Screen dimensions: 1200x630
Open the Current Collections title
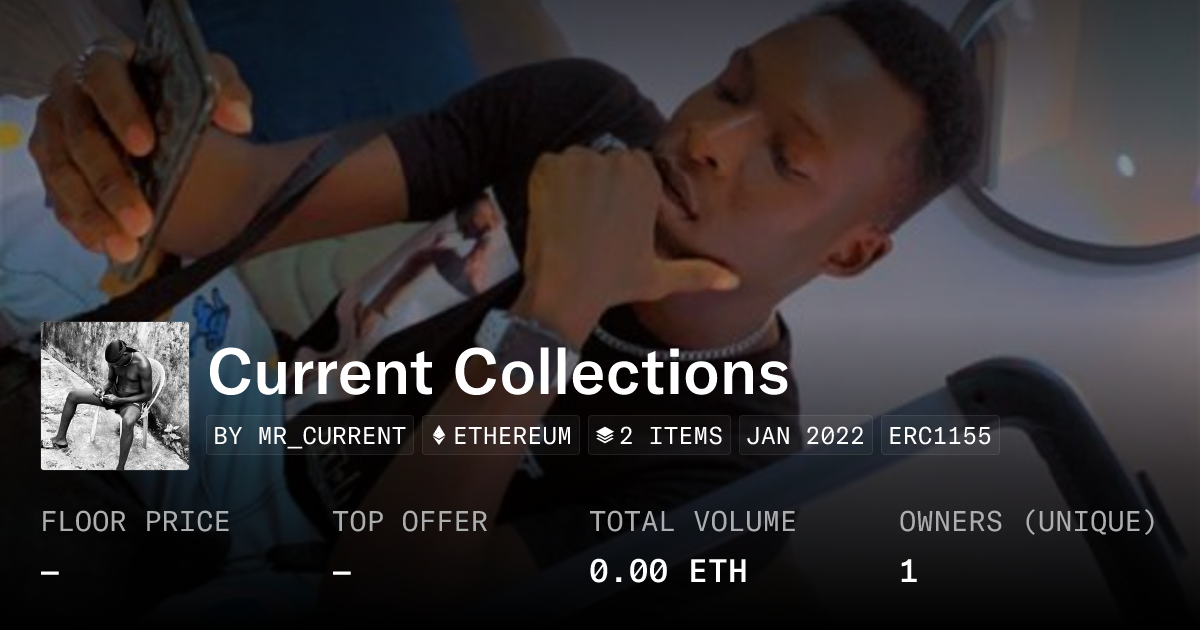pos(498,372)
